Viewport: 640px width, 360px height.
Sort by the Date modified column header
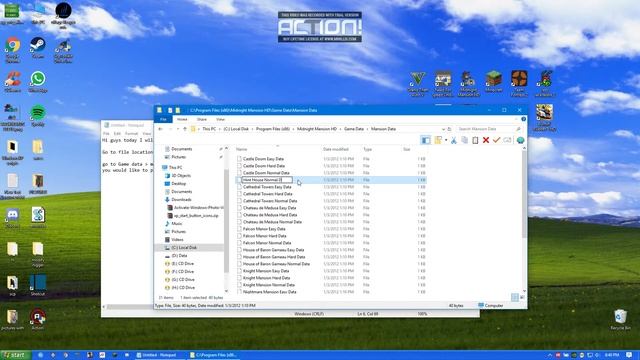tap(336, 149)
